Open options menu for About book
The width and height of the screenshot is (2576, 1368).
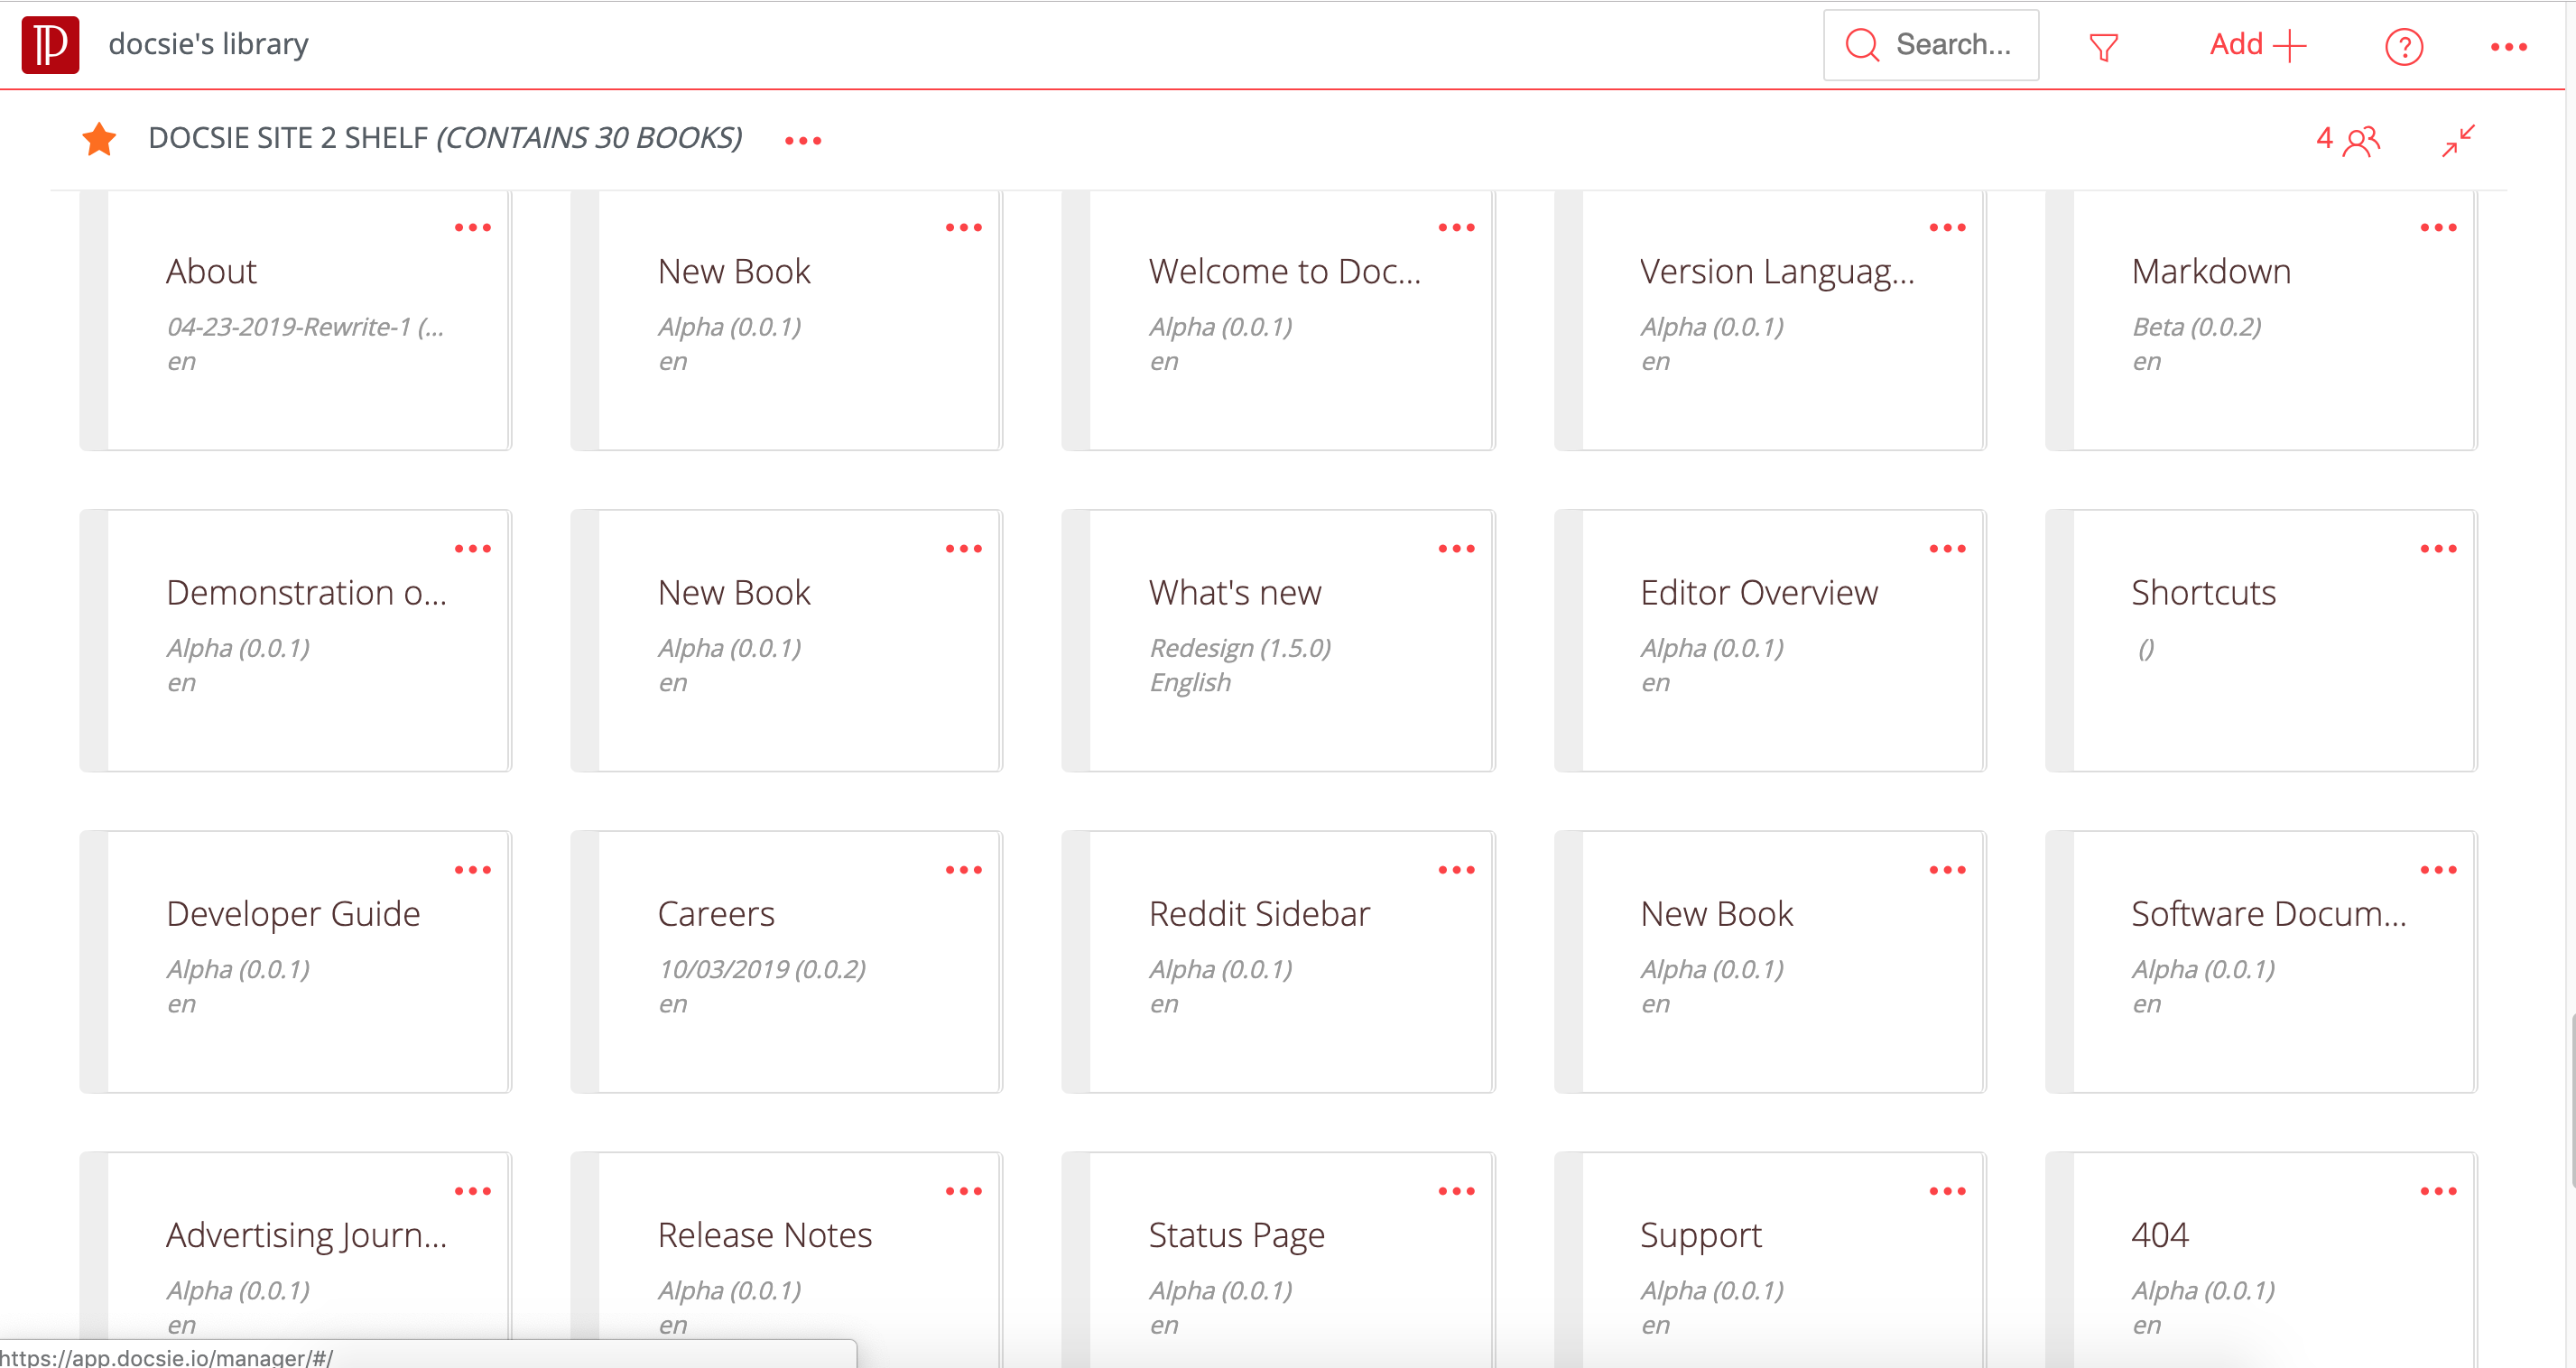[473, 228]
